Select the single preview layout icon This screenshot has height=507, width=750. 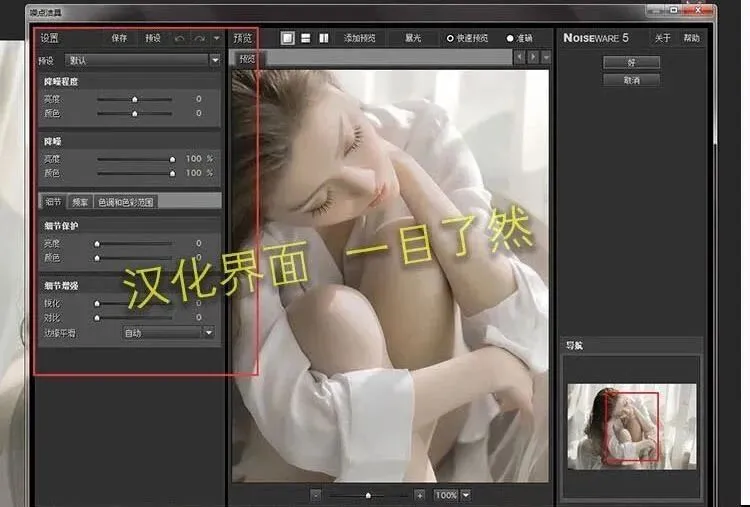pos(287,38)
